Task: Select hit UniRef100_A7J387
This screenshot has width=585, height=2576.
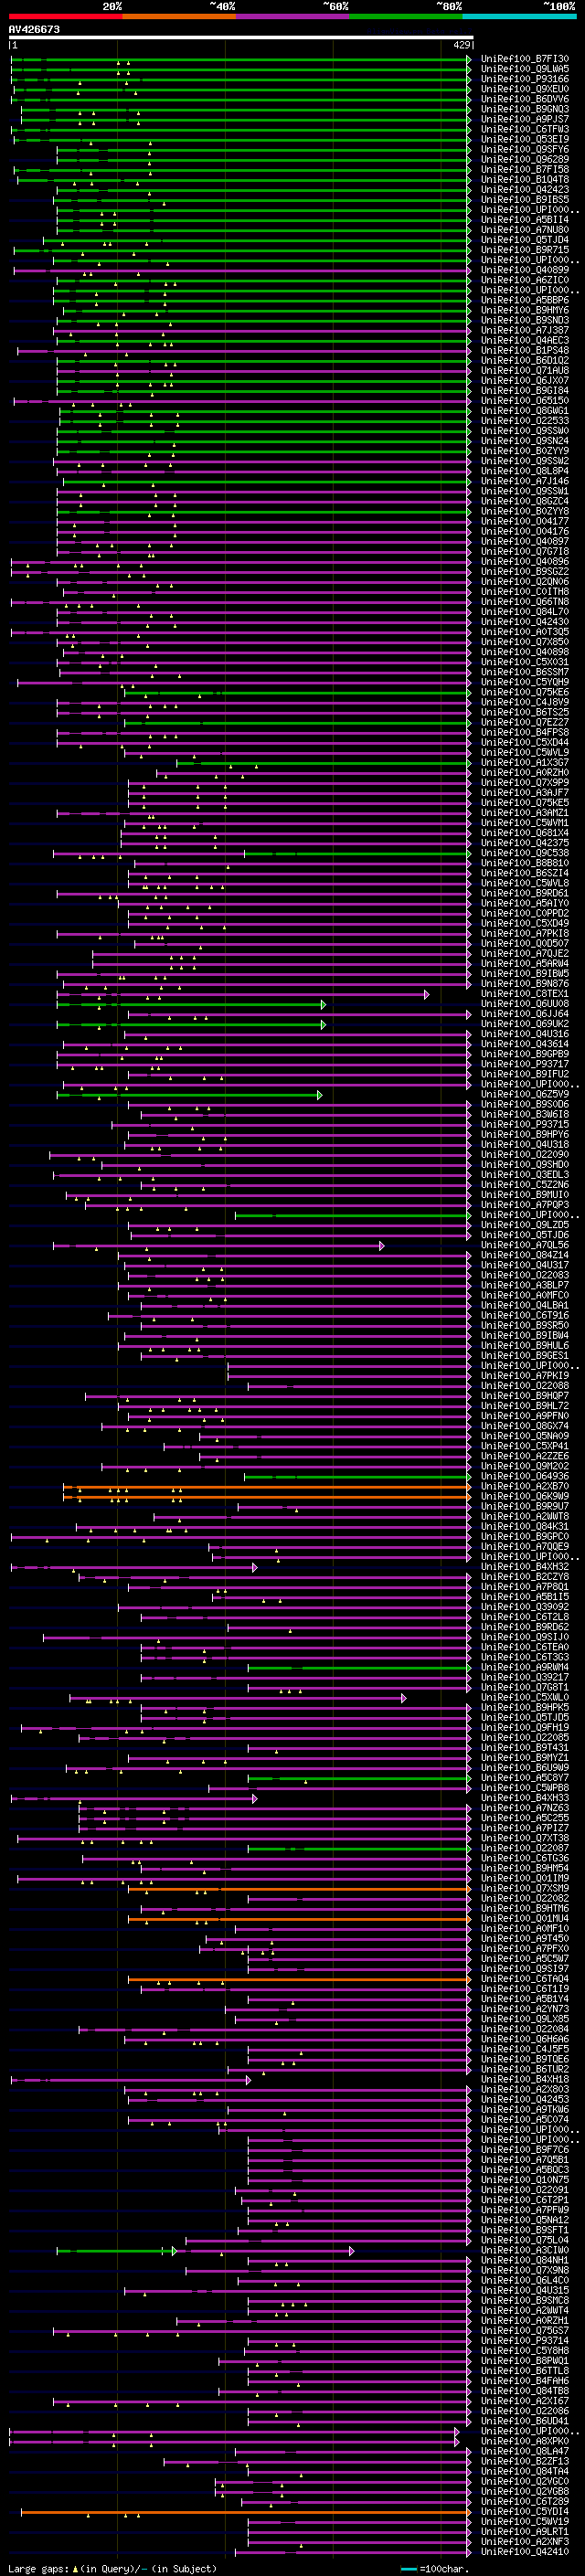Action: click(x=525, y=330)
